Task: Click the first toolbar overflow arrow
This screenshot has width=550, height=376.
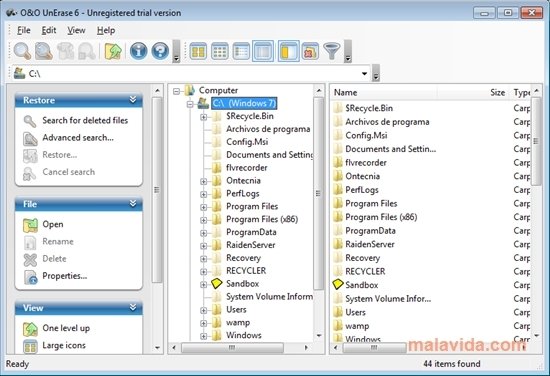Action: (176, 52)
